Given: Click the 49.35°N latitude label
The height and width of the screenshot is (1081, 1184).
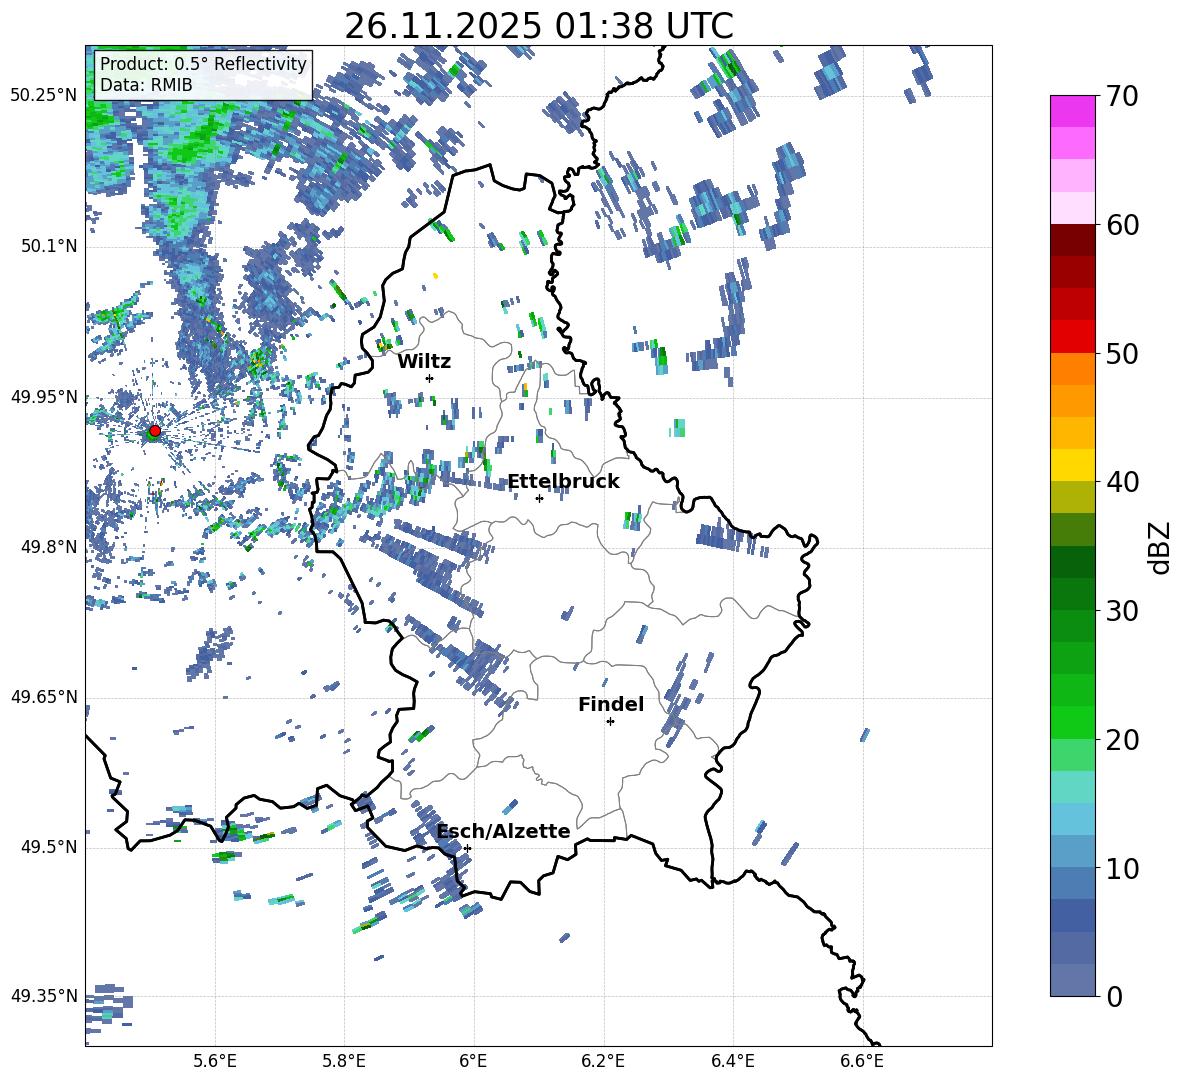Looking at the screenshot, I should pyautogui.click(x=44, y=996).
